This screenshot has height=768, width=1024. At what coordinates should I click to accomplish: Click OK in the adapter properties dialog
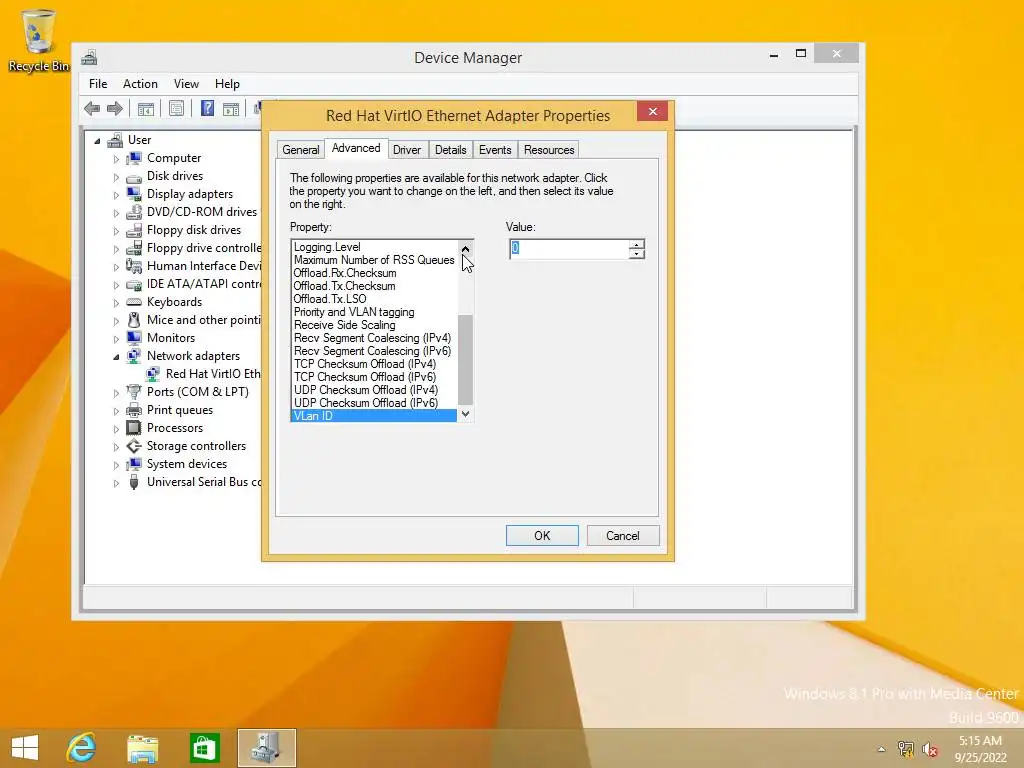542,536
